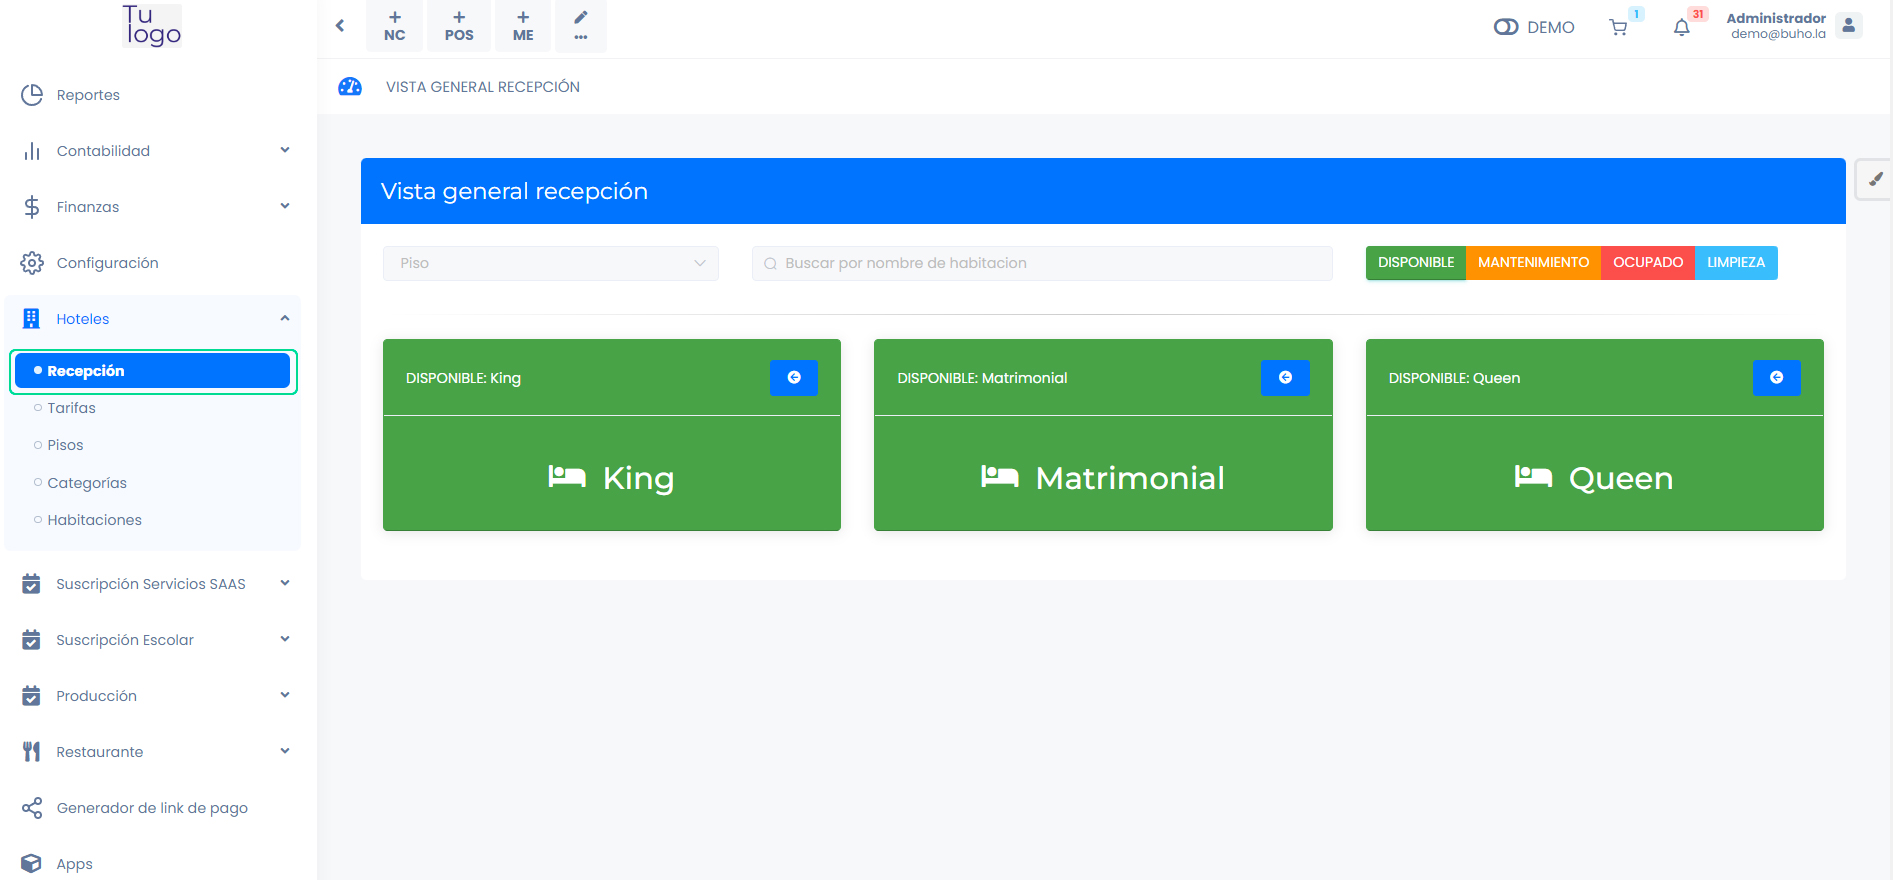Click the Administrador user avatar icon
Viewport: 1893px width, 880px height.
tap(1849, 26)
